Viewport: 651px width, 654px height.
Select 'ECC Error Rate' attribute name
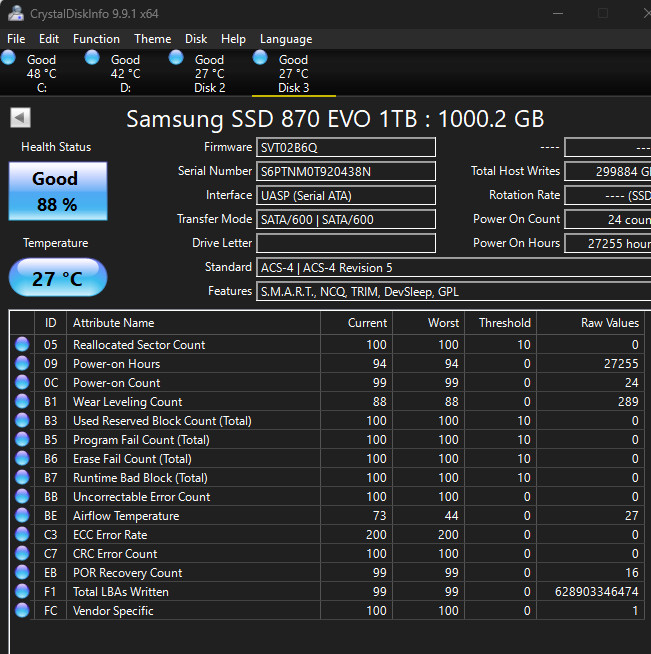[110, 535]
